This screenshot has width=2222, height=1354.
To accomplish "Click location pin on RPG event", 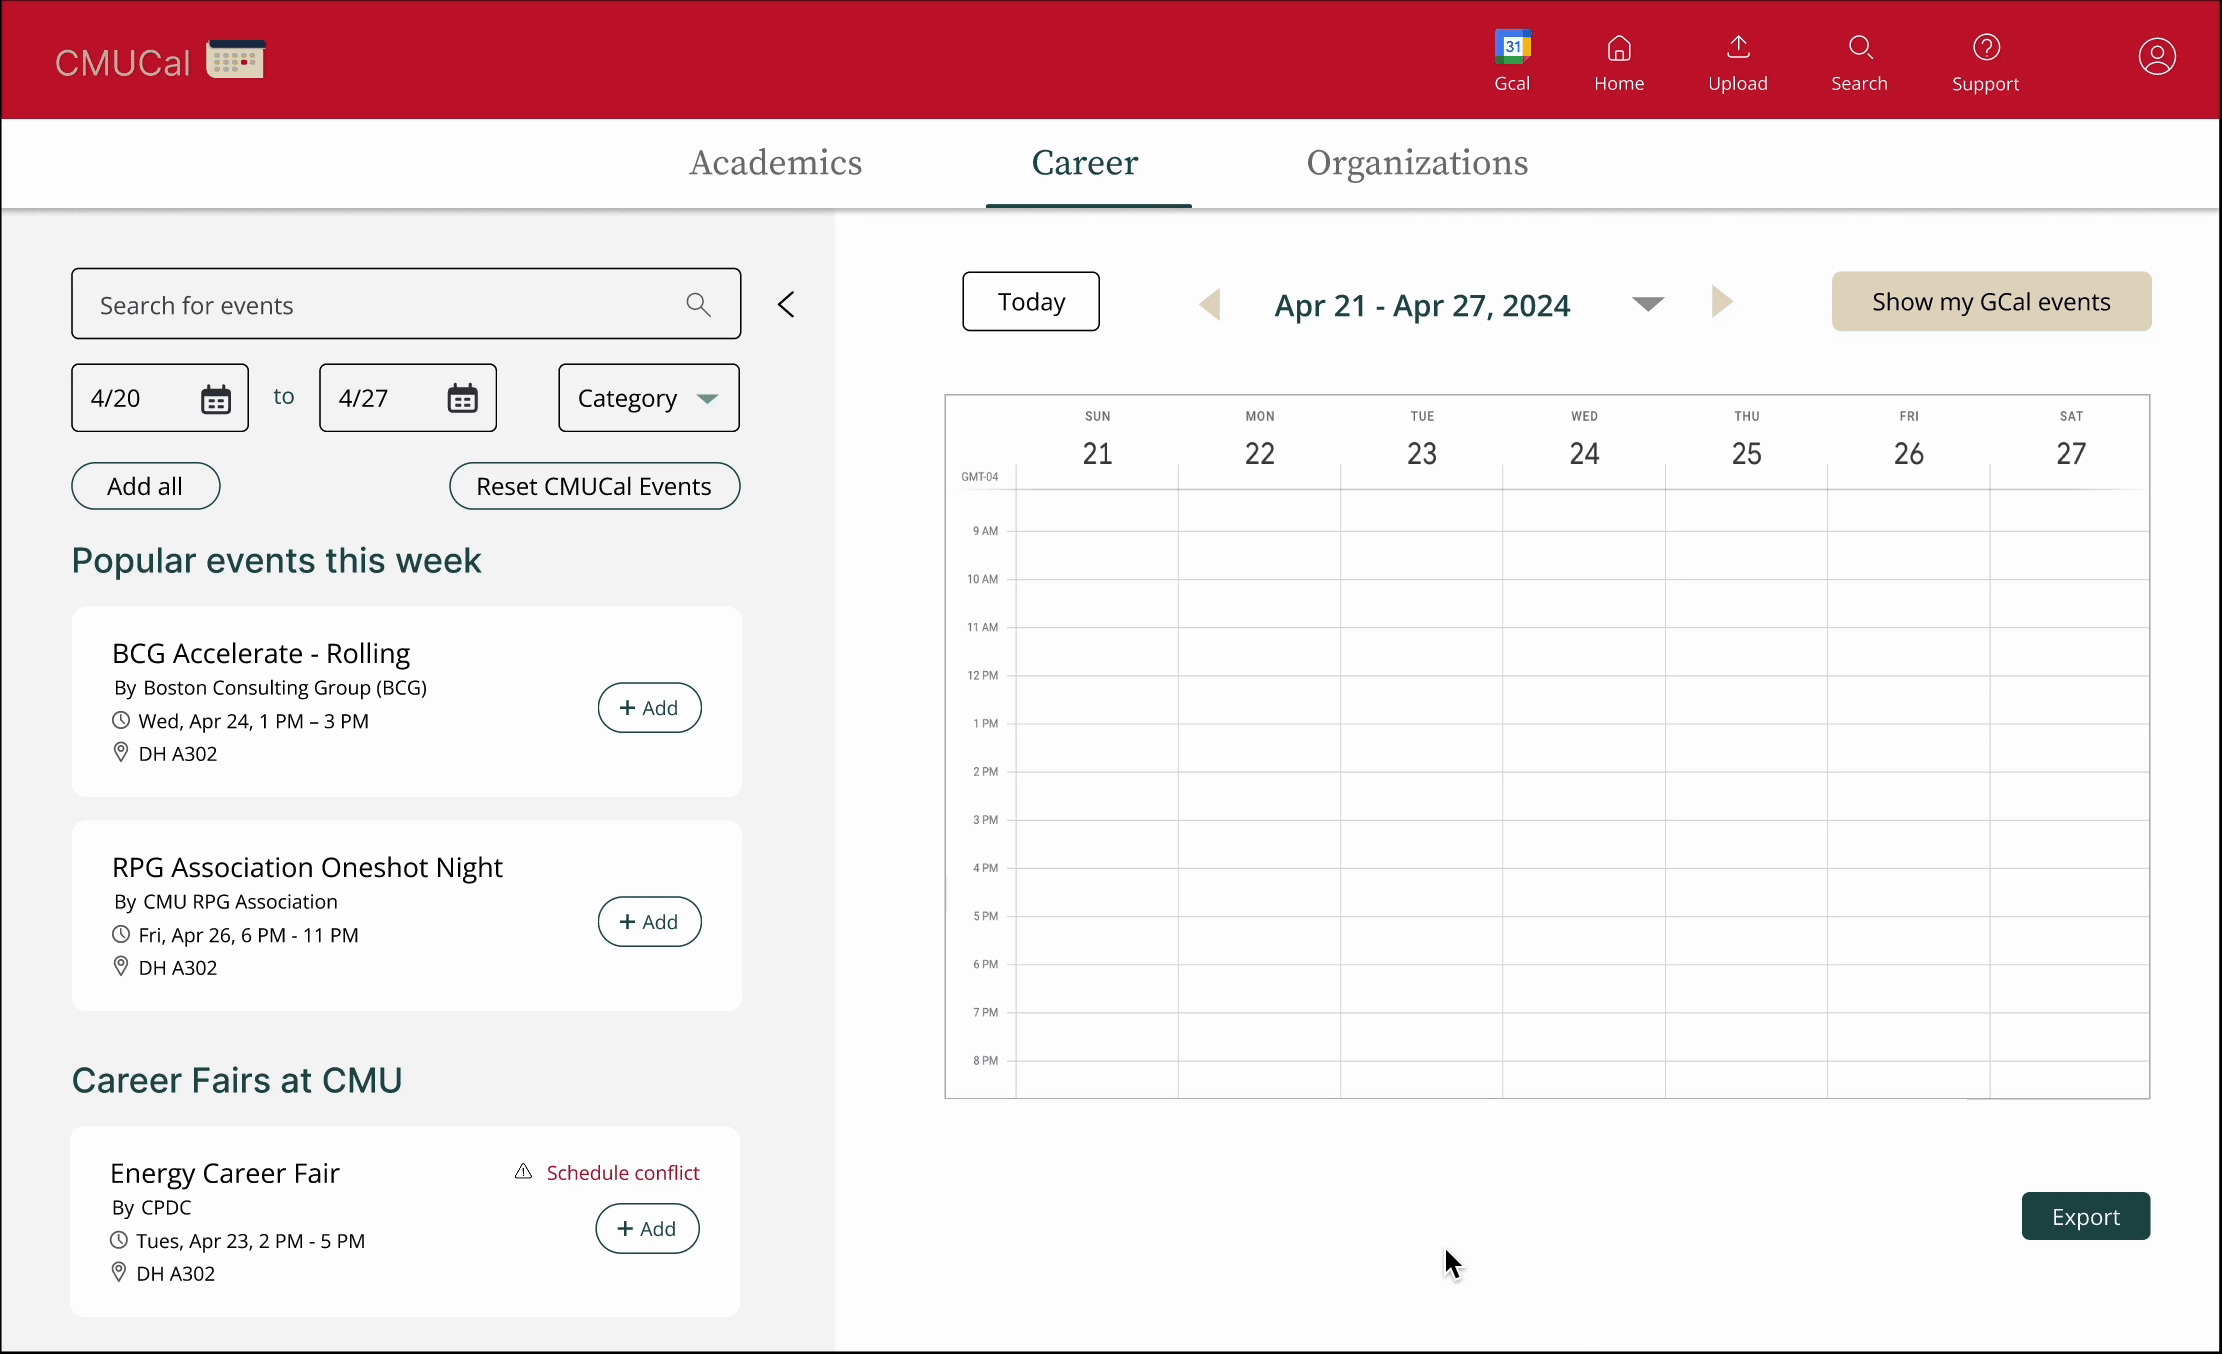I will [121, 966].
